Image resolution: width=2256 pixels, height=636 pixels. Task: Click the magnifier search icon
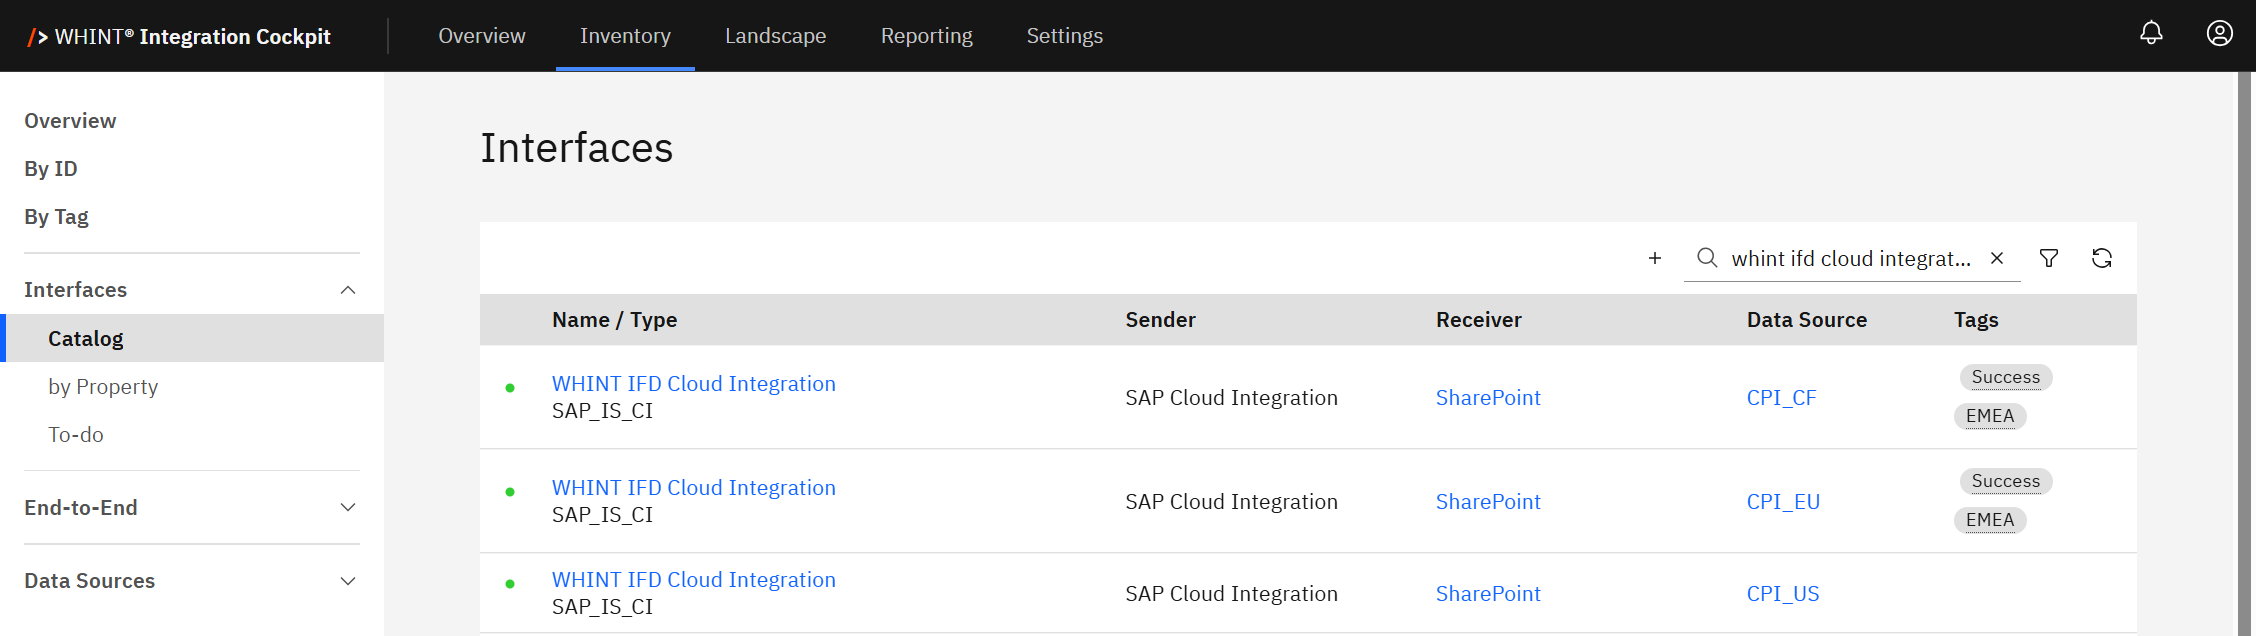pyautogui.click(x=1707, y=258)
